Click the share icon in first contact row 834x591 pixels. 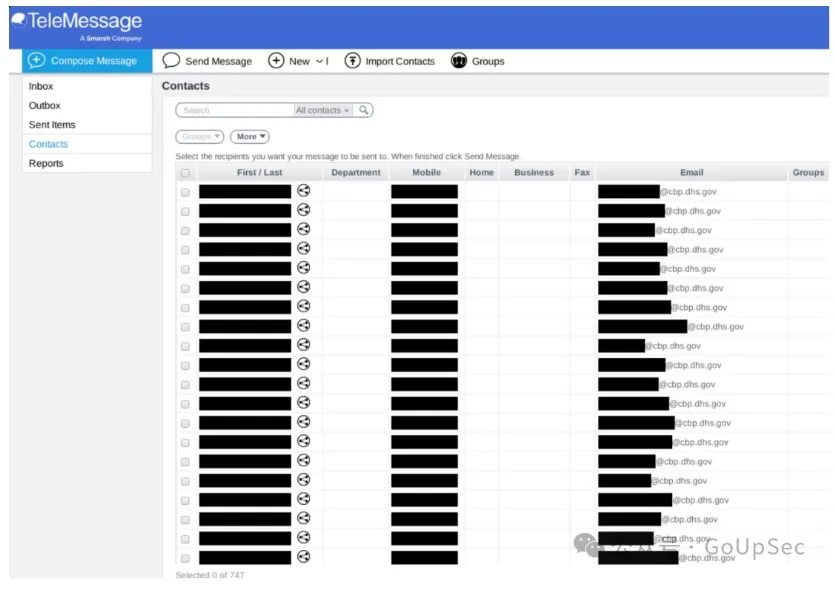[303, 190]
